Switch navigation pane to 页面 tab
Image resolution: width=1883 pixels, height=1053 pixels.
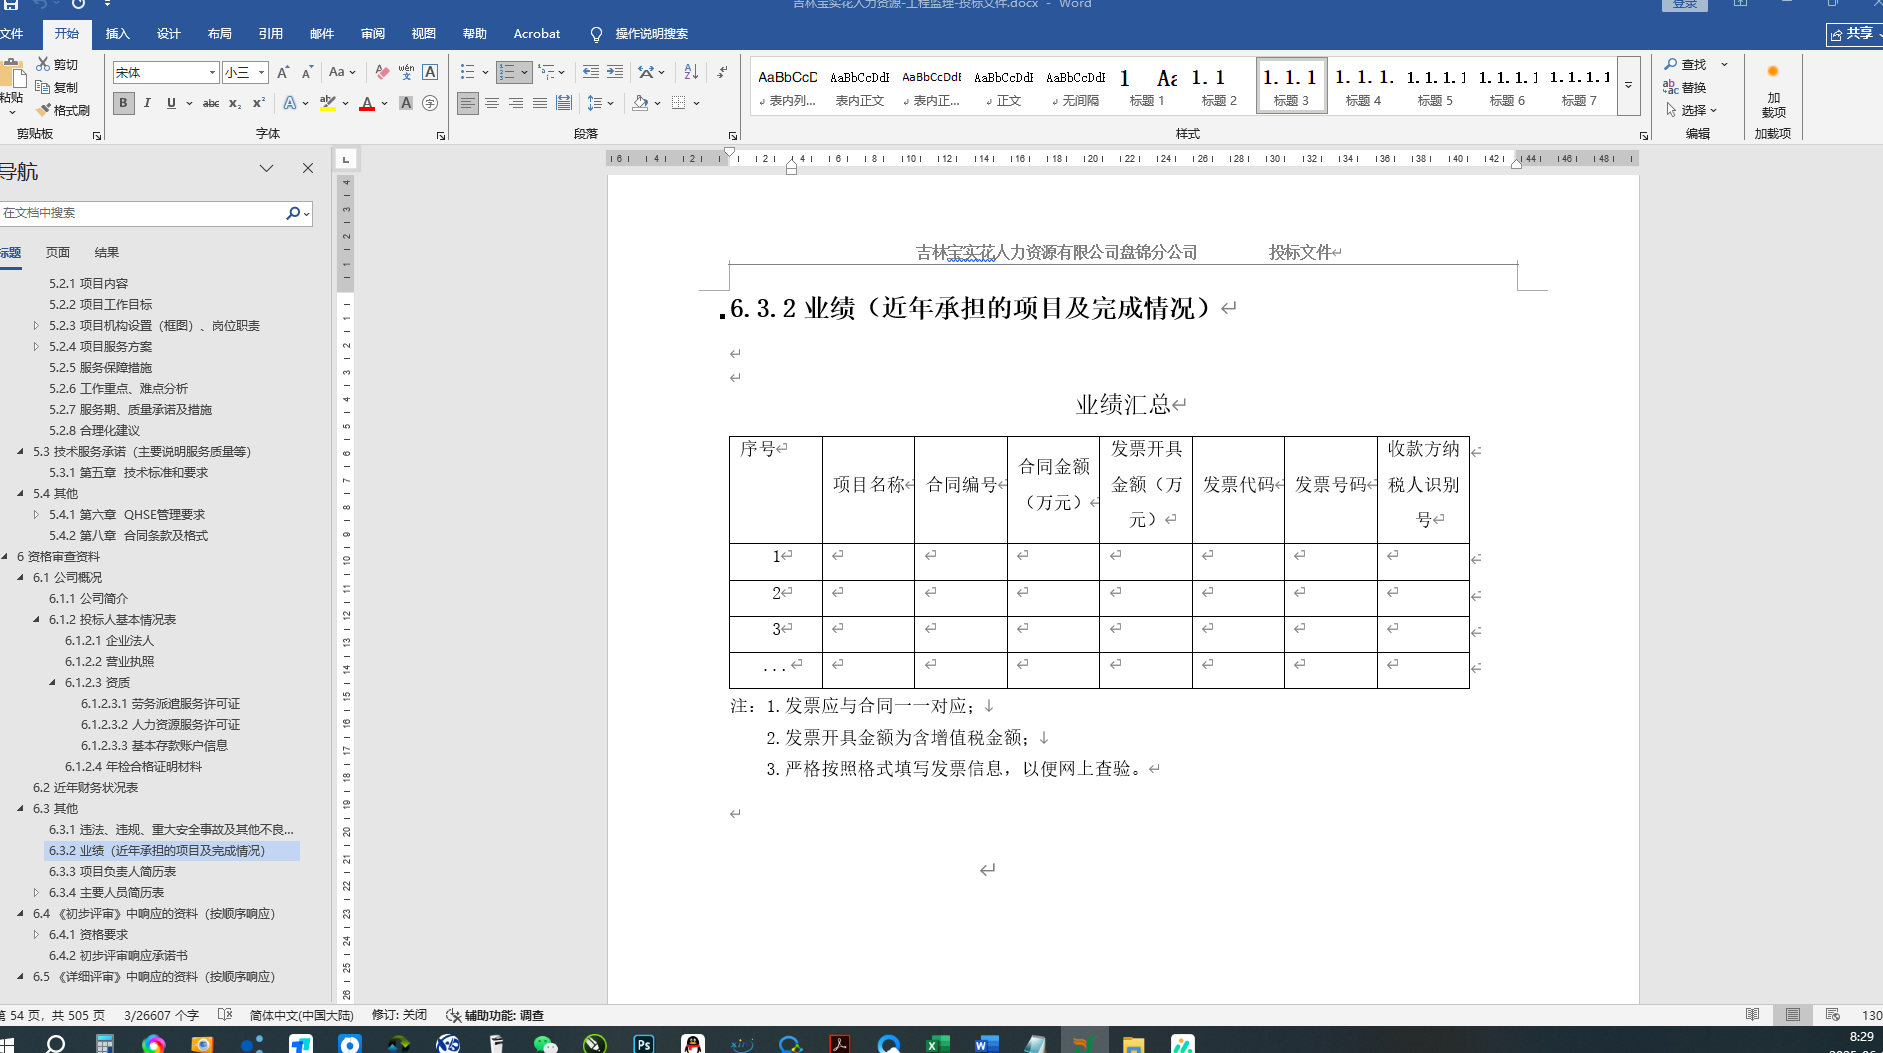pos(58,252)
